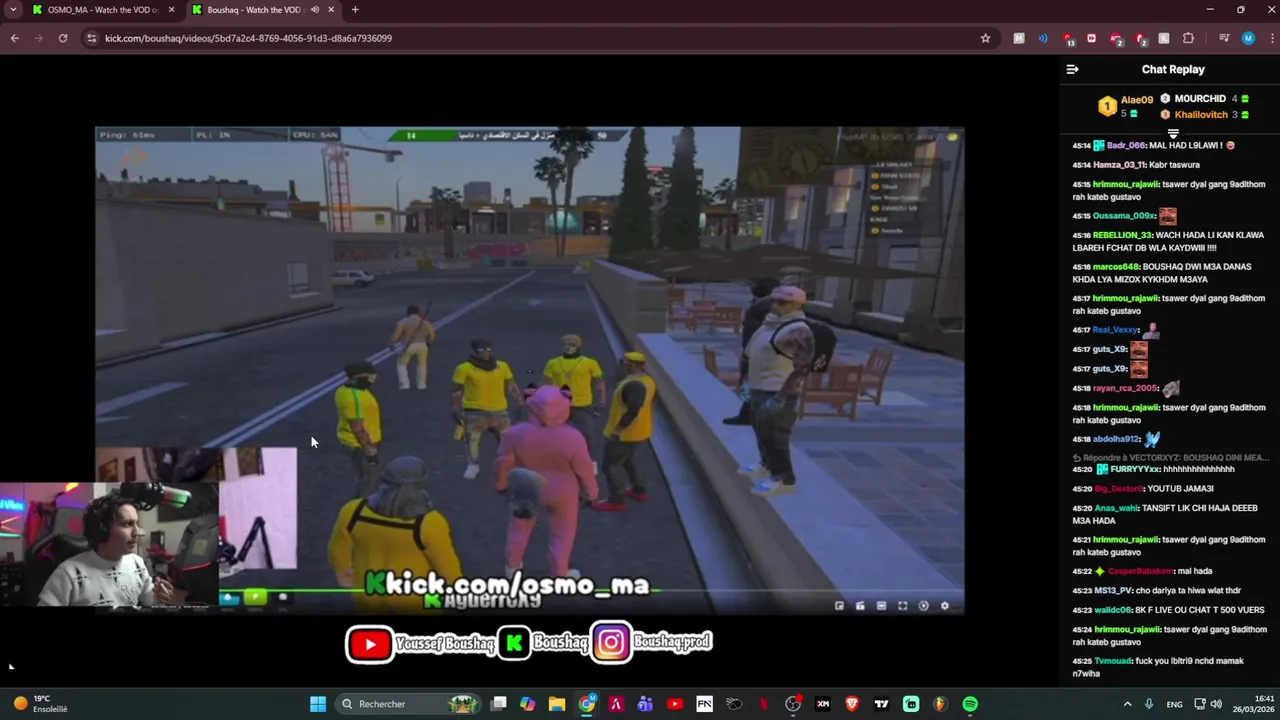Open TradingView from the taskbar

pyautogui.click(x=881, y=704)
